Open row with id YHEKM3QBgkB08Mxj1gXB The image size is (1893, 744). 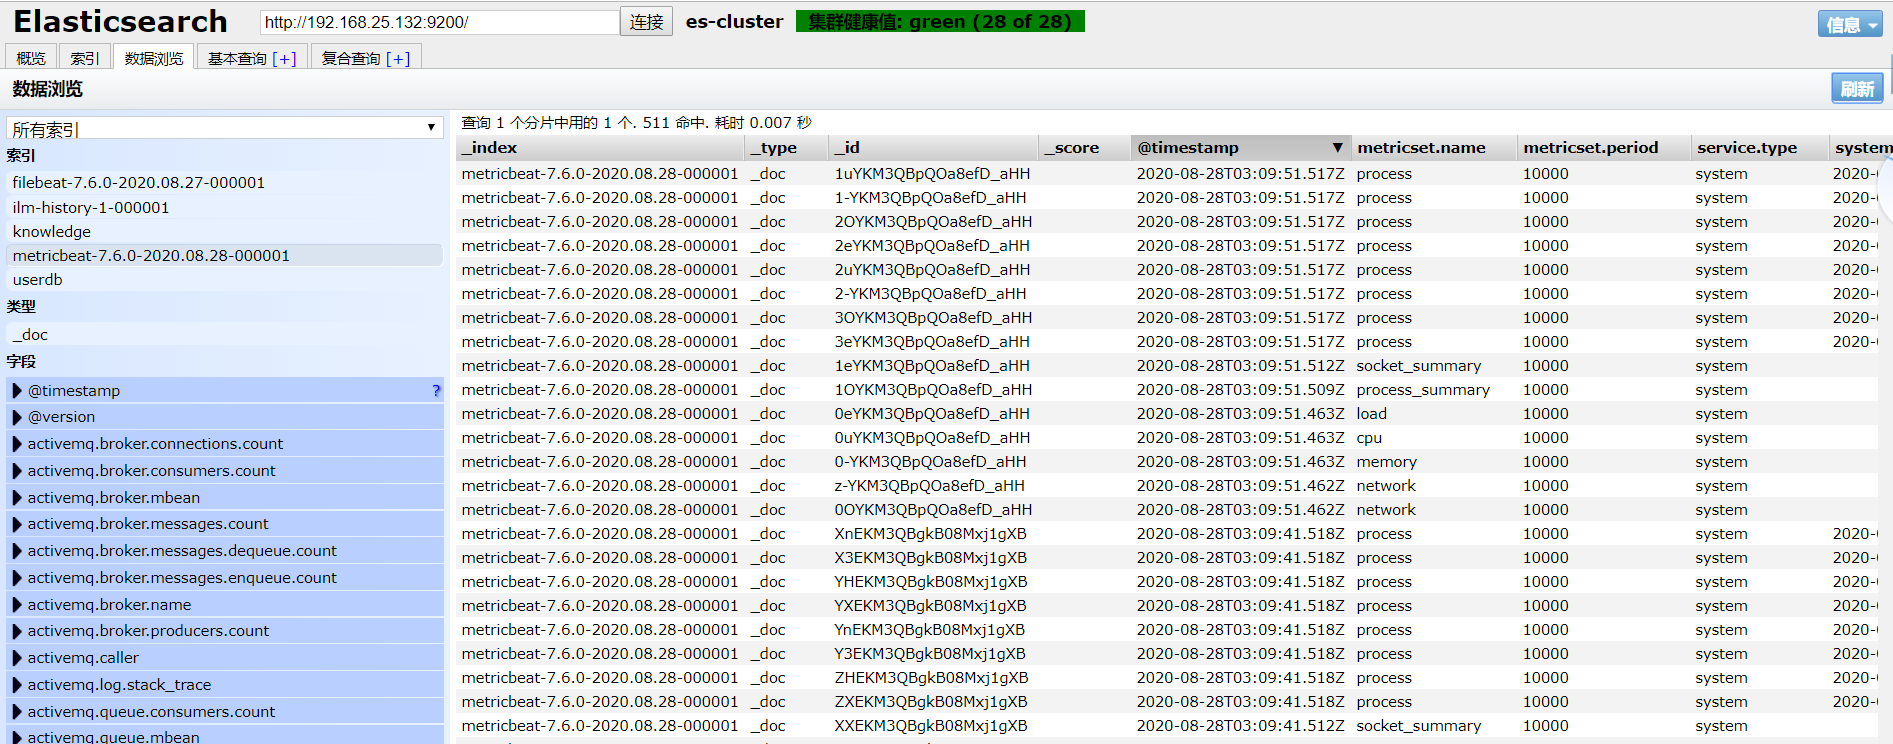pyautogui.click(x=931, y=582)
